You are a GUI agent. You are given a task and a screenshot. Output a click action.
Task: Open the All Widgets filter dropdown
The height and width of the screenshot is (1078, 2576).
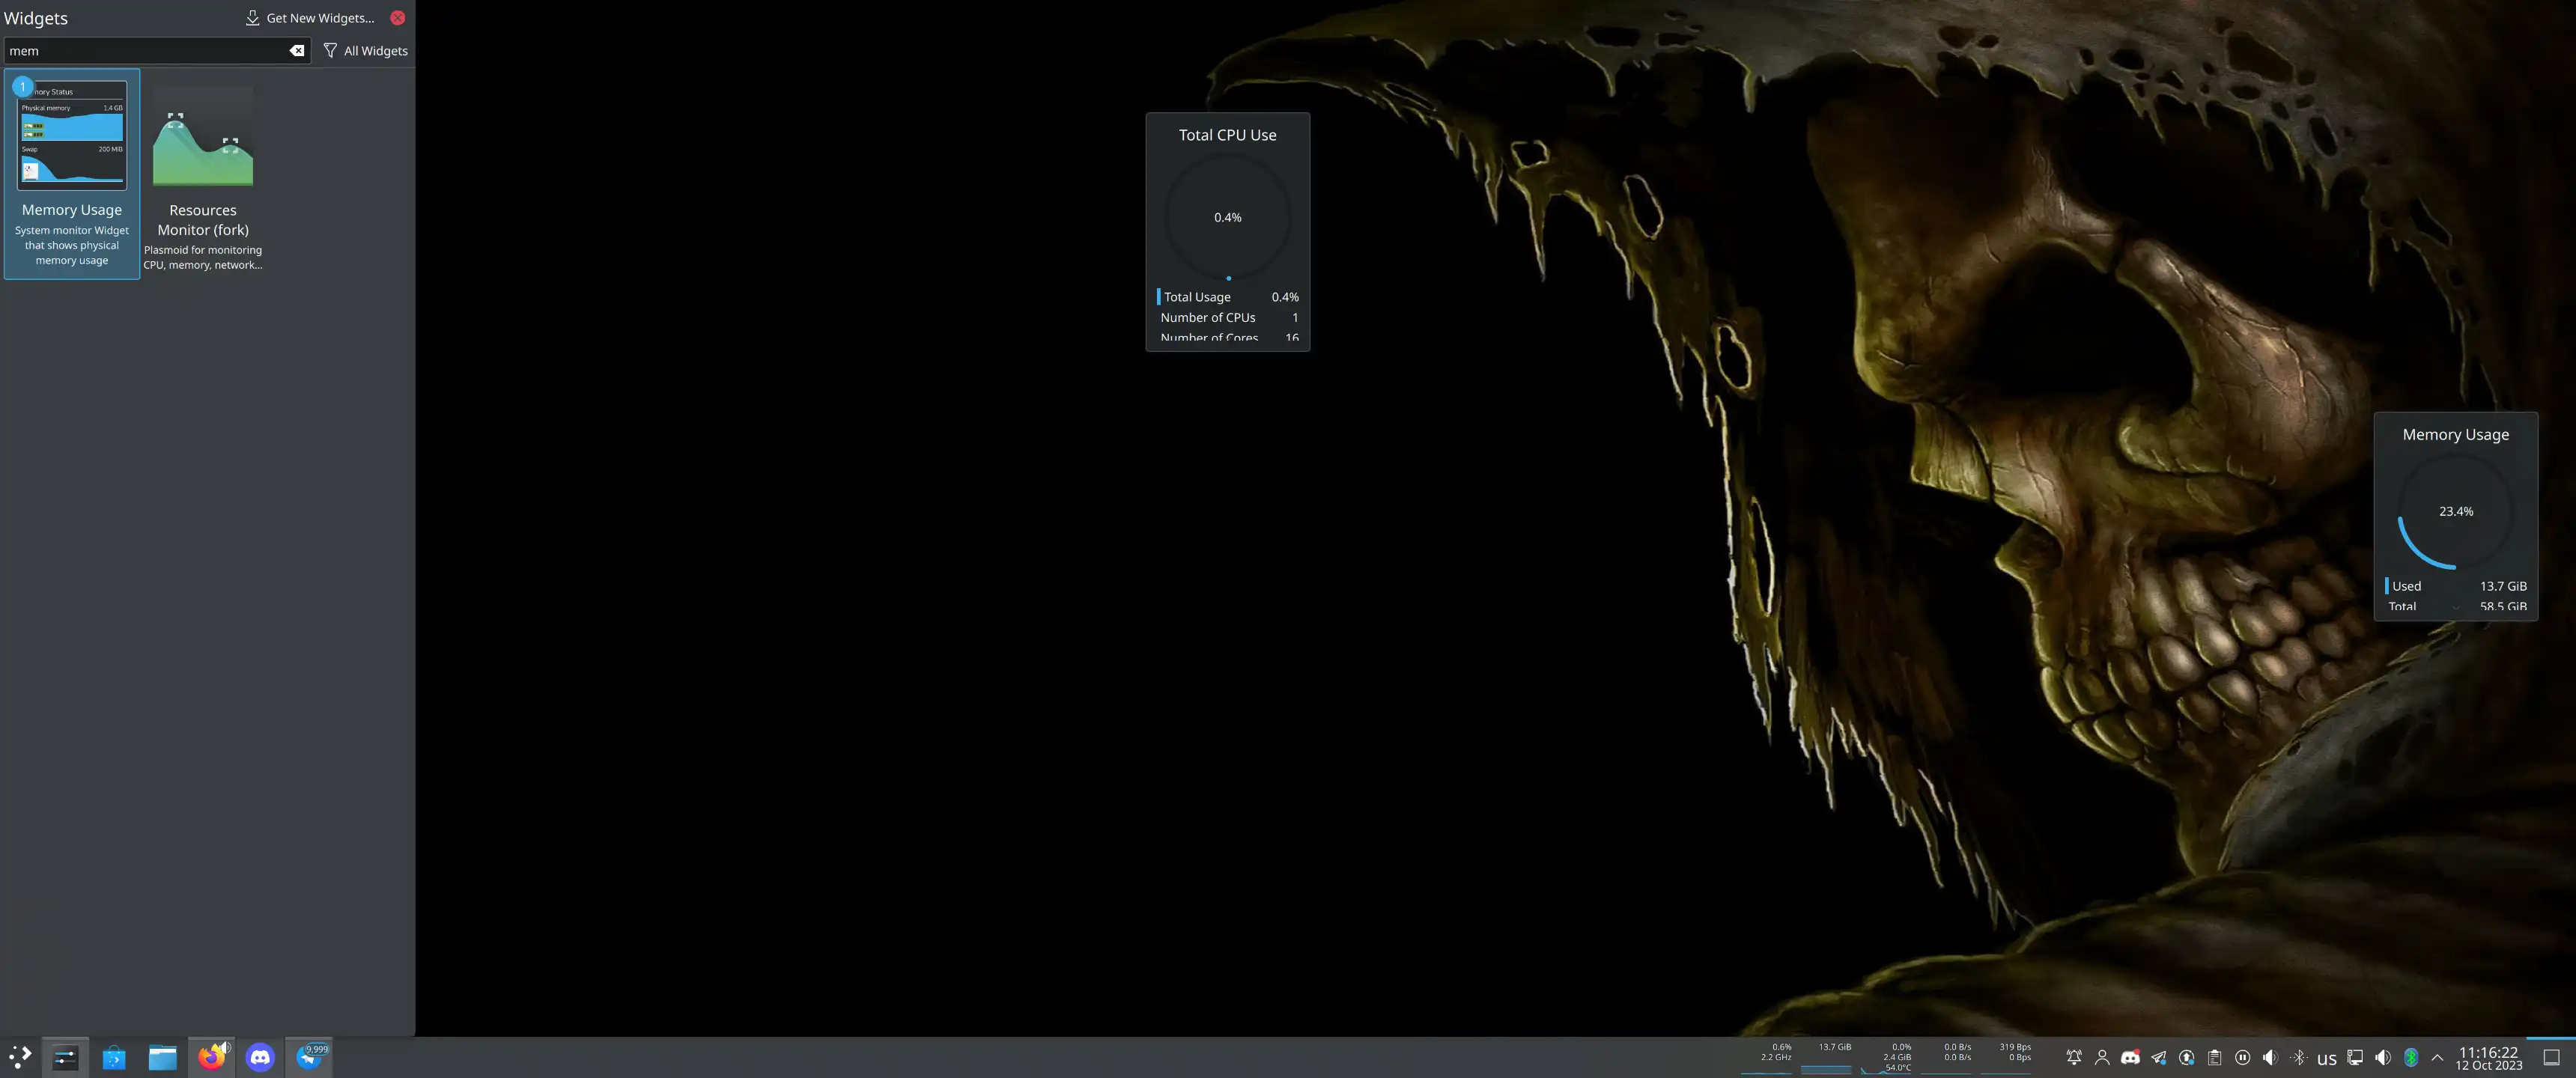coord(365,50)
